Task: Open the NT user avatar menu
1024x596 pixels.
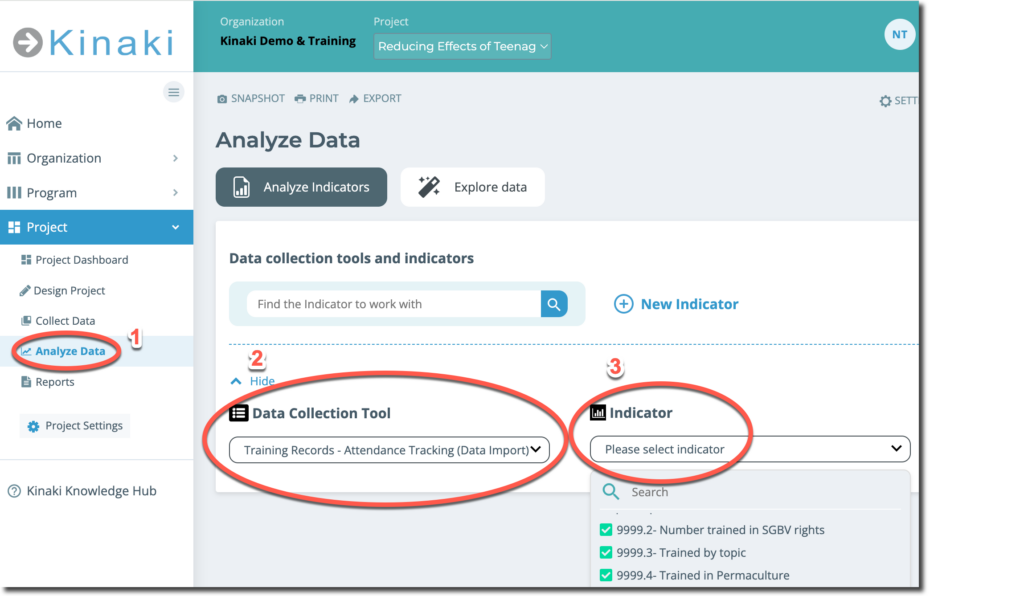Action: [900, 35]
